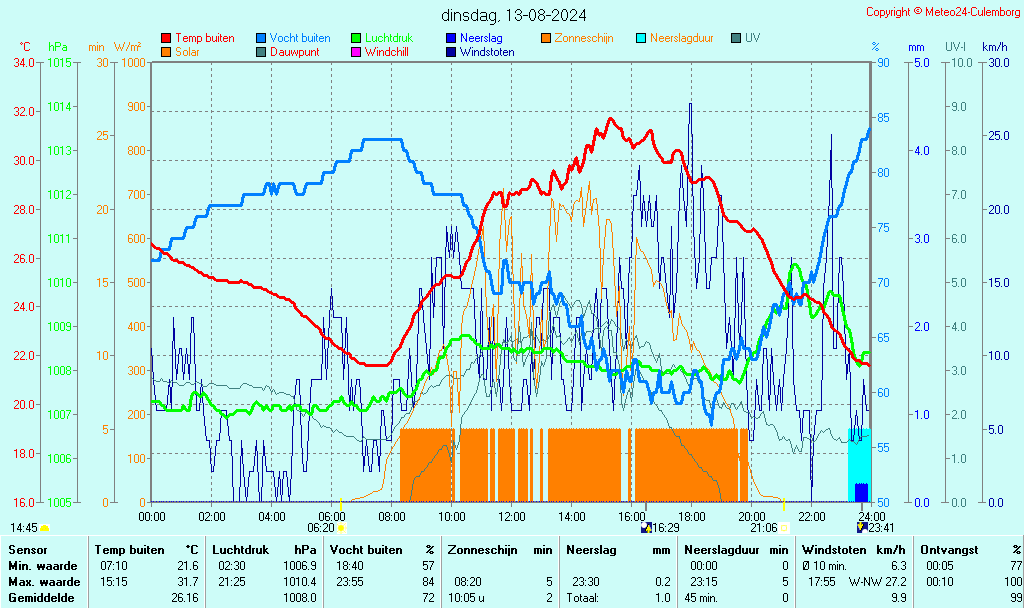1026x608 pixels.
Task: Click the blue Vocht buiten legend square
Action: [x=261, y=38]
